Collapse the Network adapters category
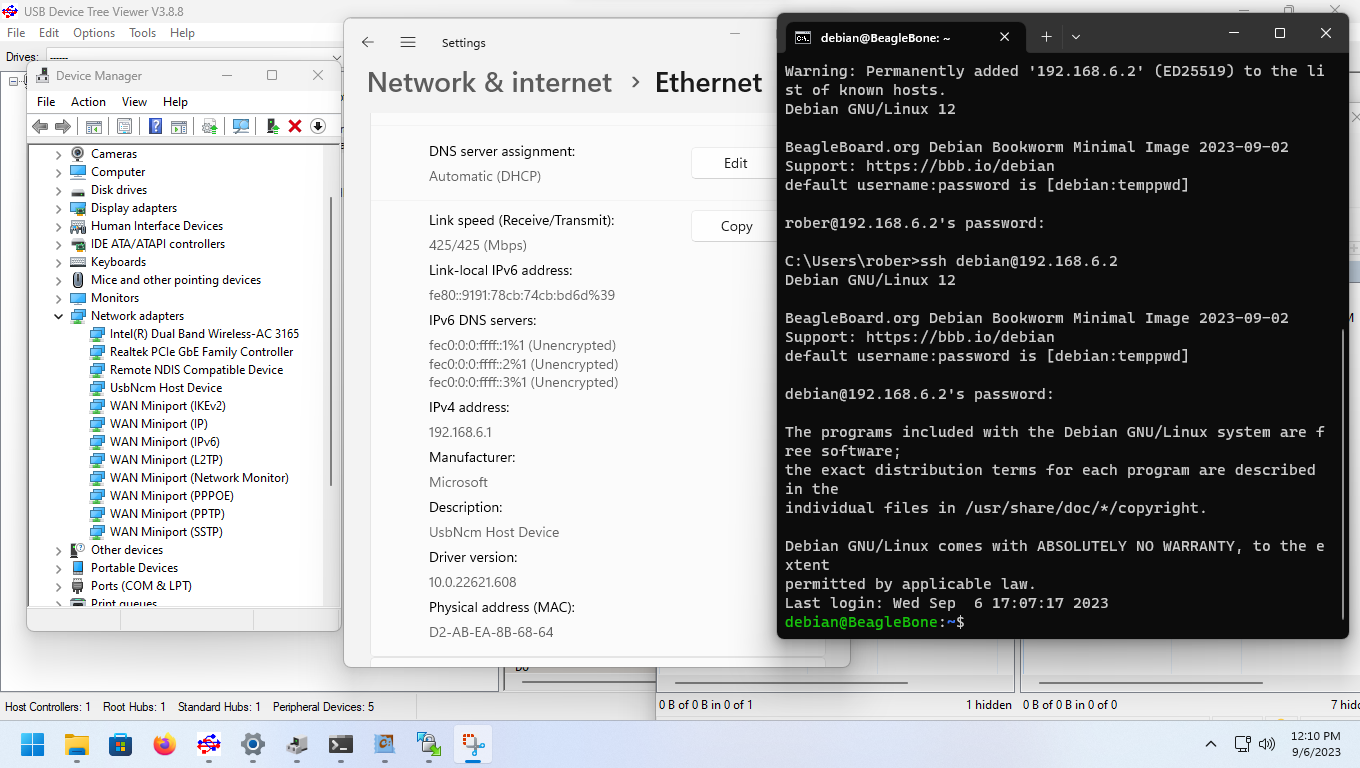The width and height of the screenshot is (1360, 768). pos(59,316)
